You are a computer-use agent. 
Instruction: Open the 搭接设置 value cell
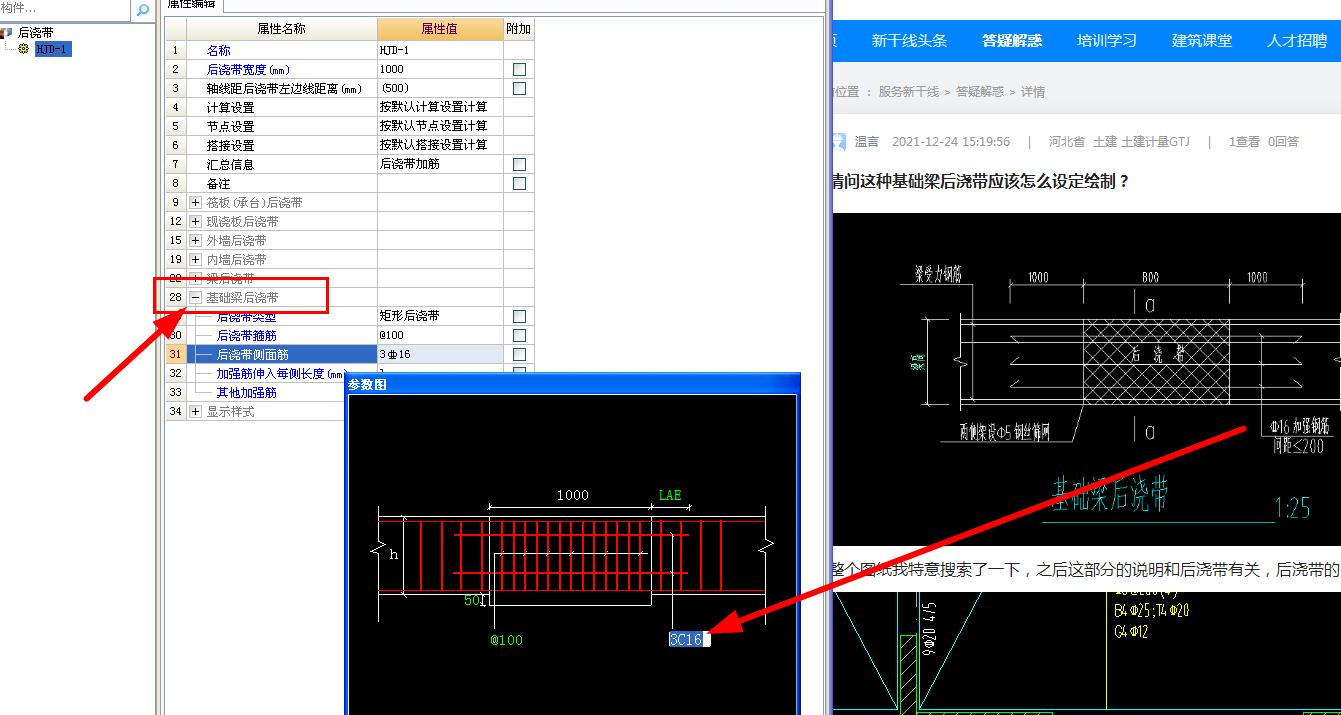coord(440,146)
